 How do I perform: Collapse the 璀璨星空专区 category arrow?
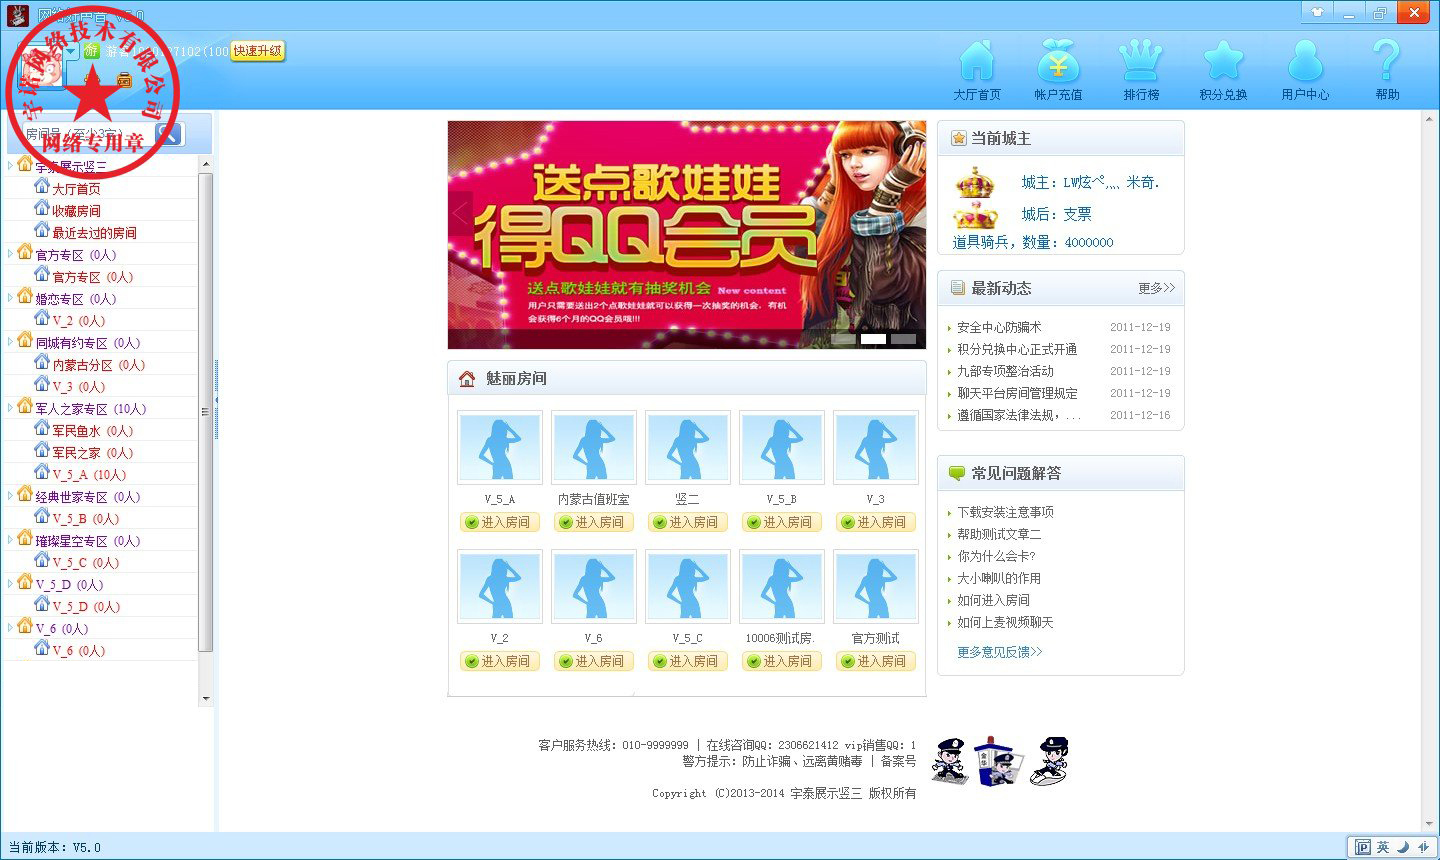pyautogui.click(x=10, y=540)
